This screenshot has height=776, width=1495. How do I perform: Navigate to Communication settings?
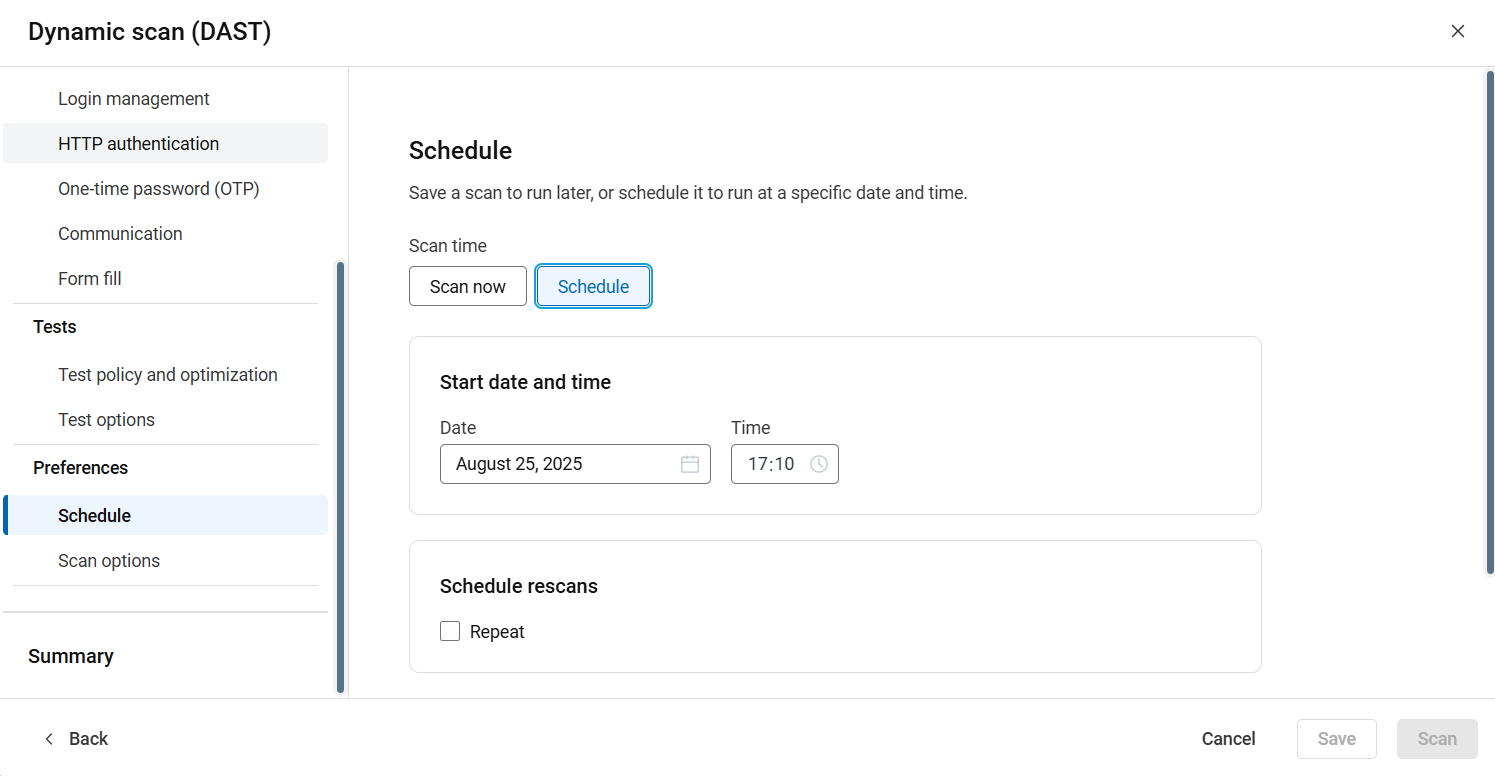coord(120,234)
